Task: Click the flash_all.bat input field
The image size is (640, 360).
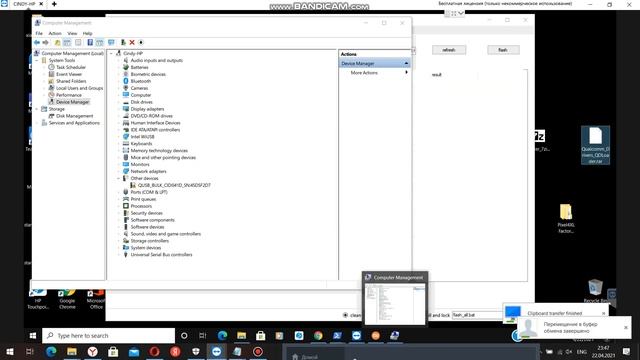Action: pos(478,315)
